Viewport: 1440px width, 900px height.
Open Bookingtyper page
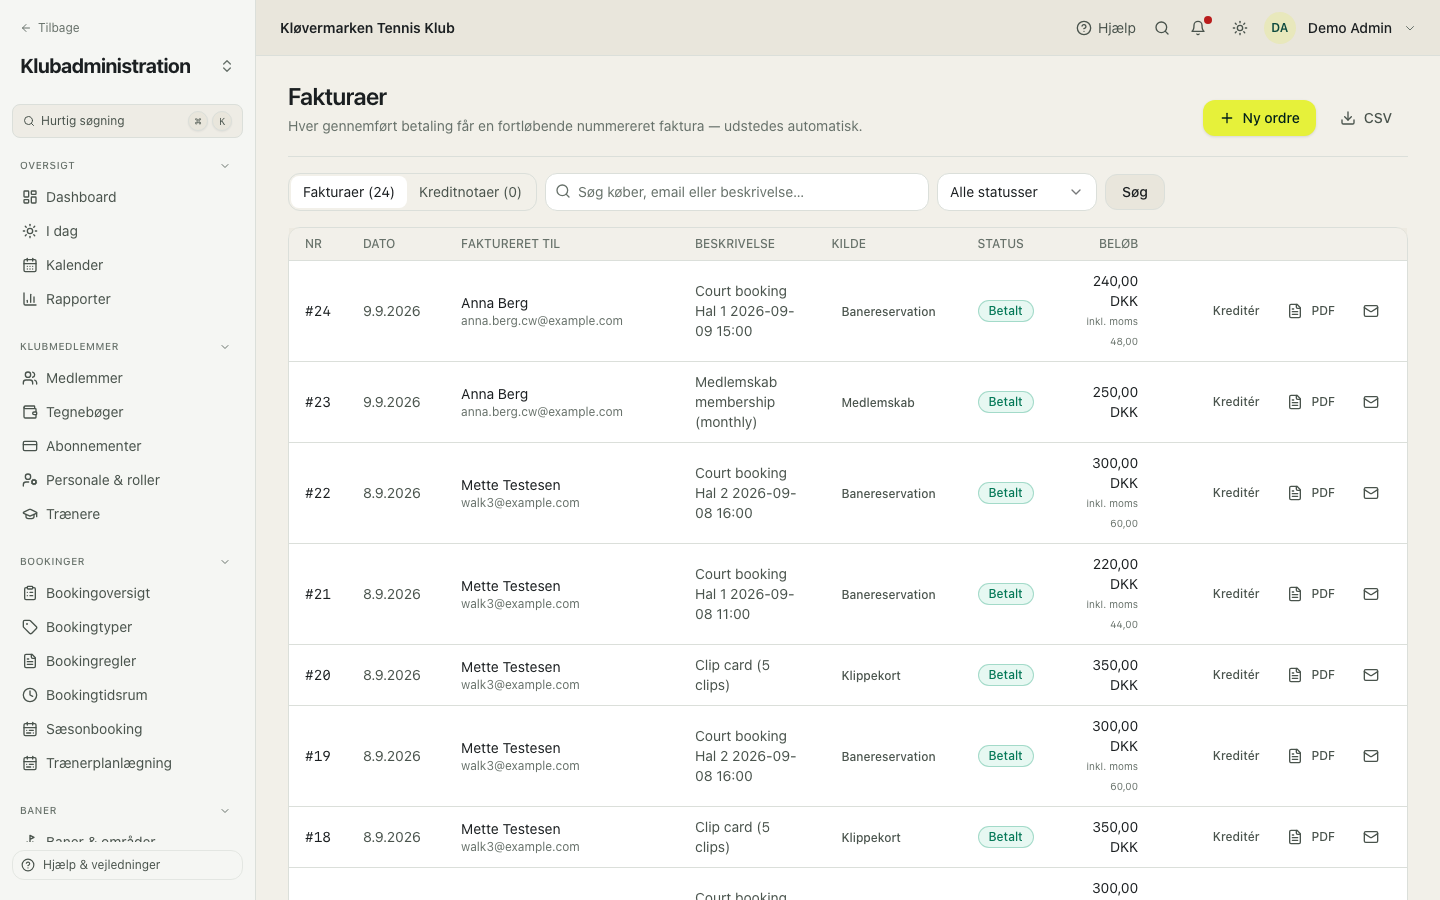[127, 627]
